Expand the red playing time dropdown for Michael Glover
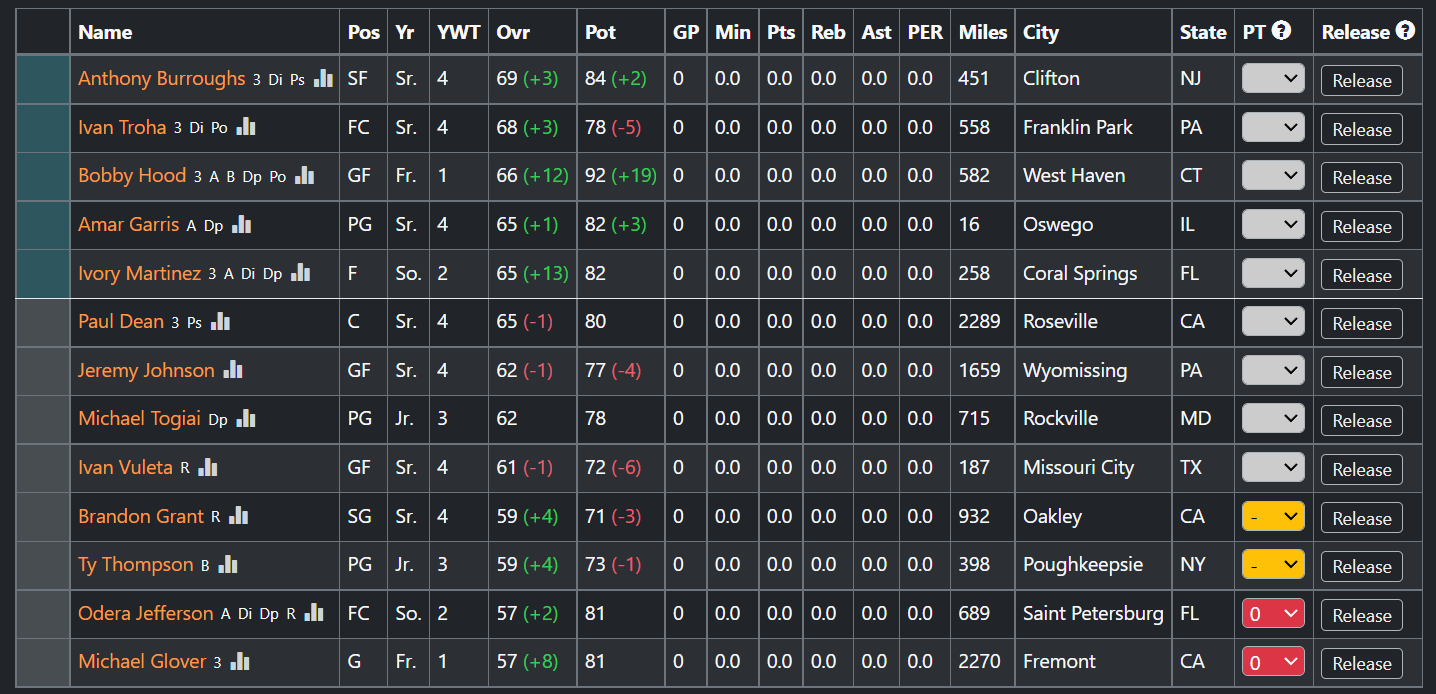Image resolution: width=1436 pixels, height=694 pixels. point(1273,661)
